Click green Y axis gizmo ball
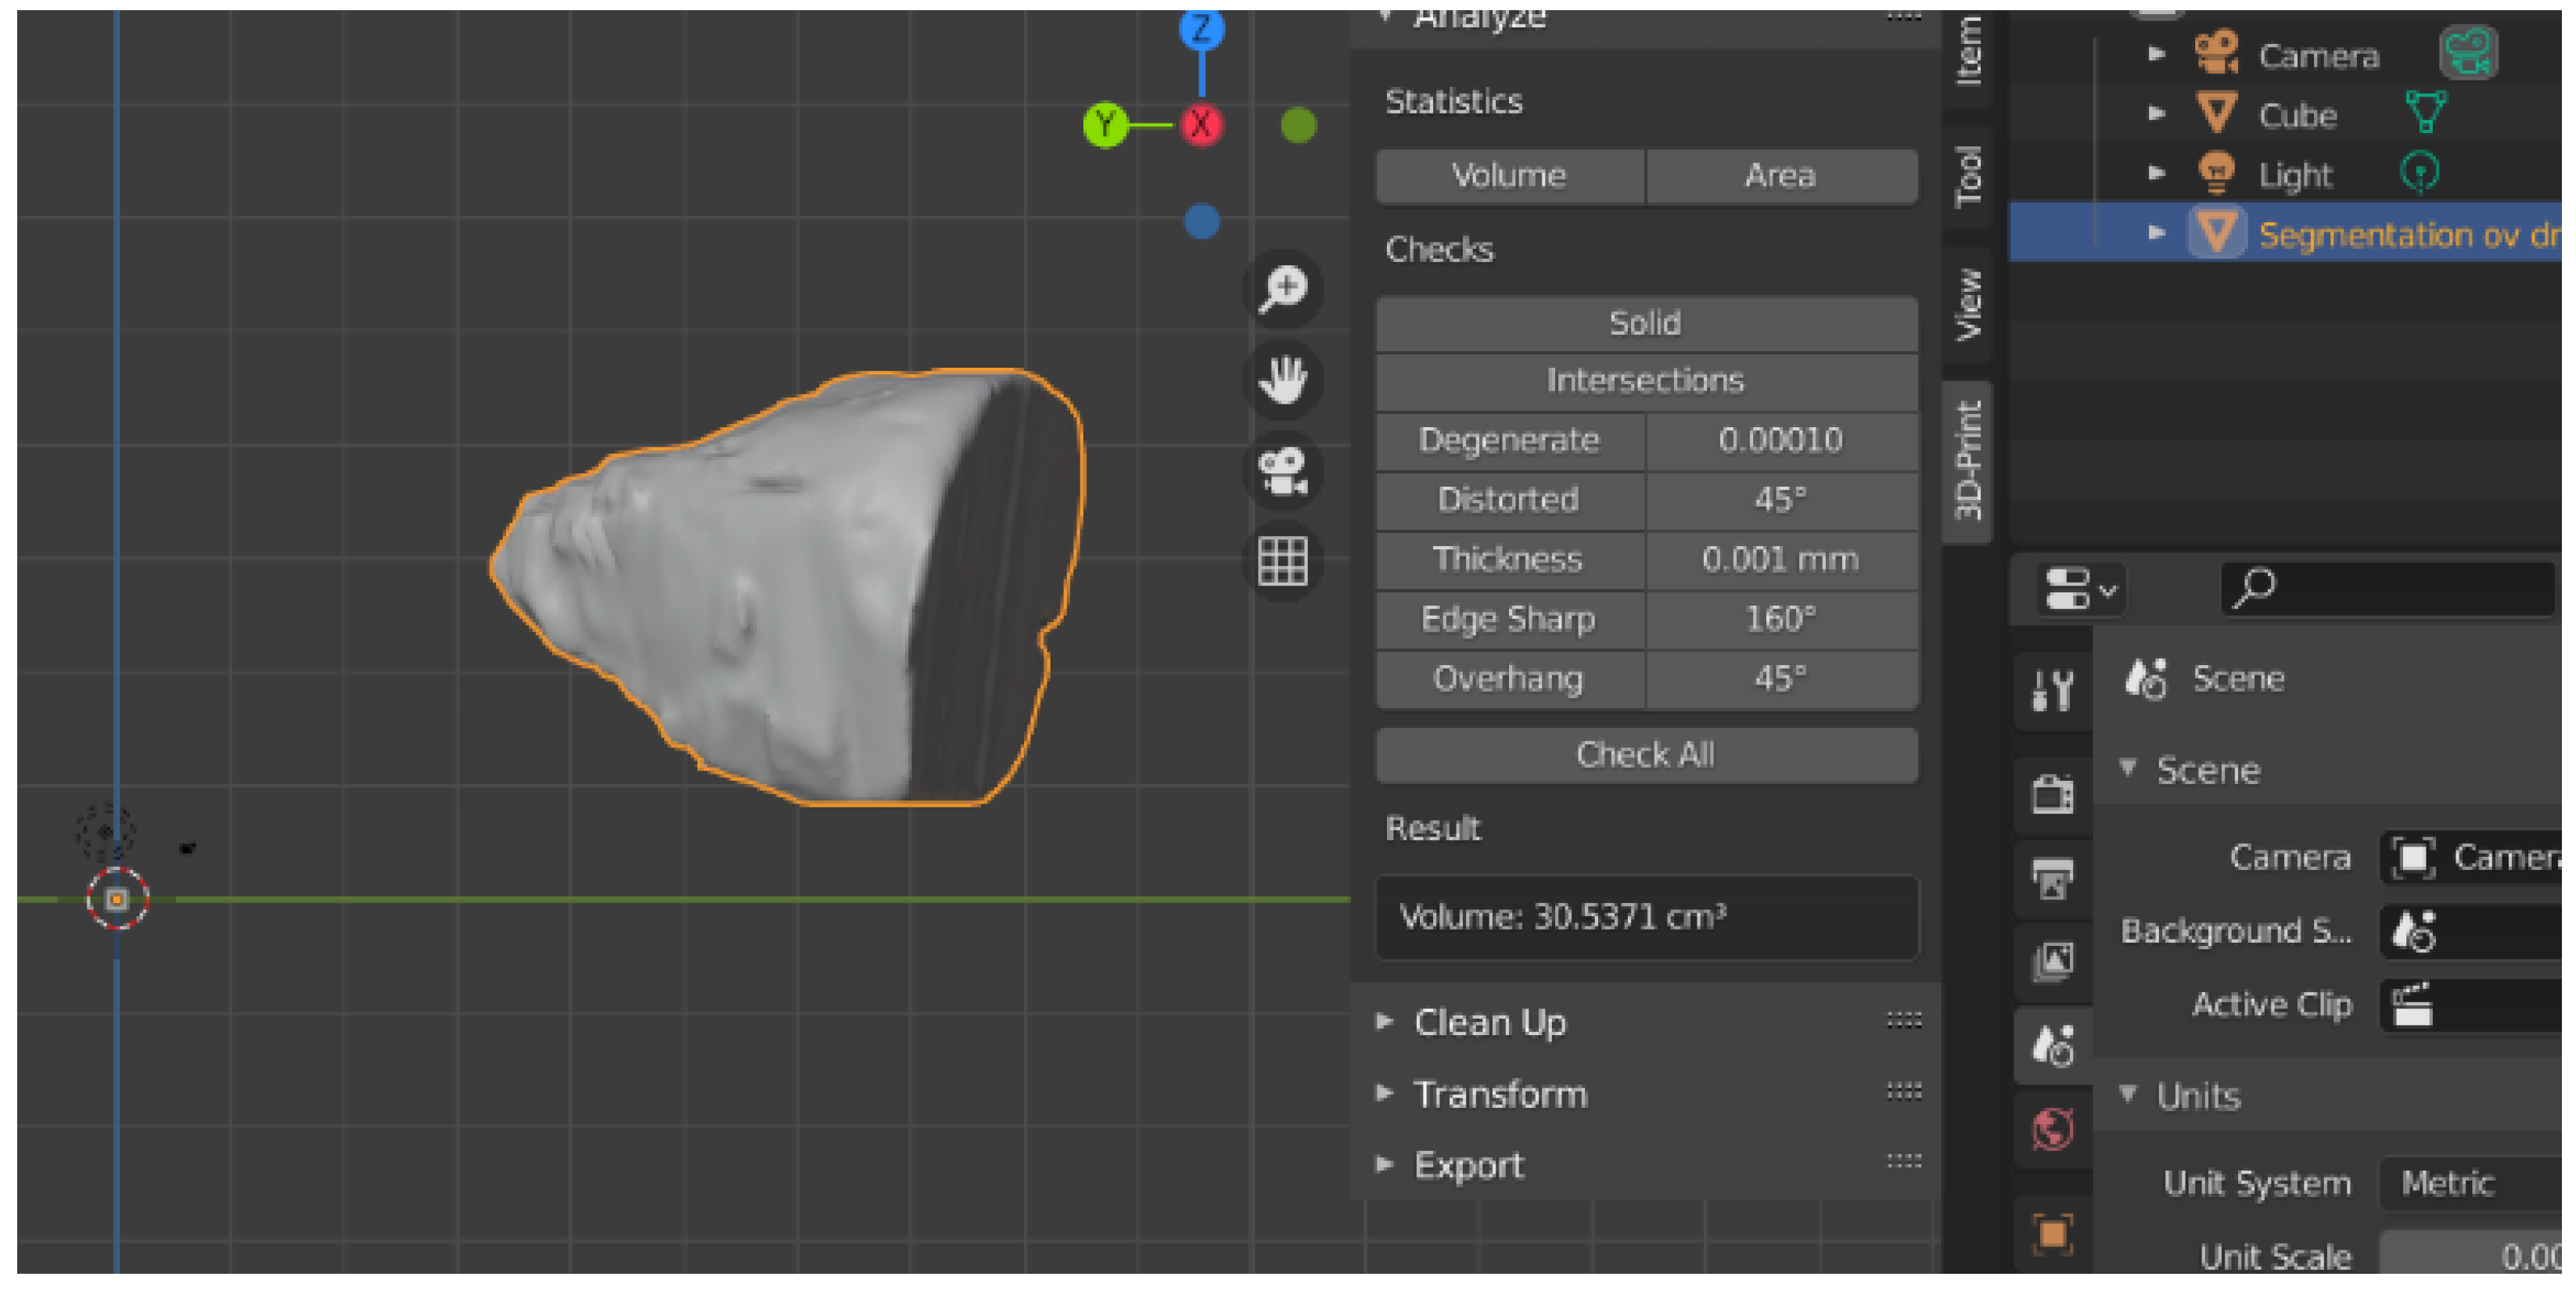2576x1291 pixels. (1104, 125)
